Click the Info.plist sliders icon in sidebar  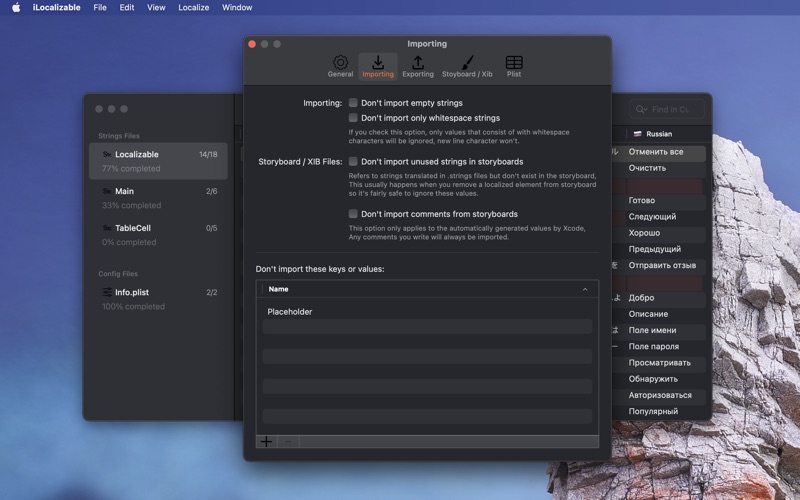107,292
